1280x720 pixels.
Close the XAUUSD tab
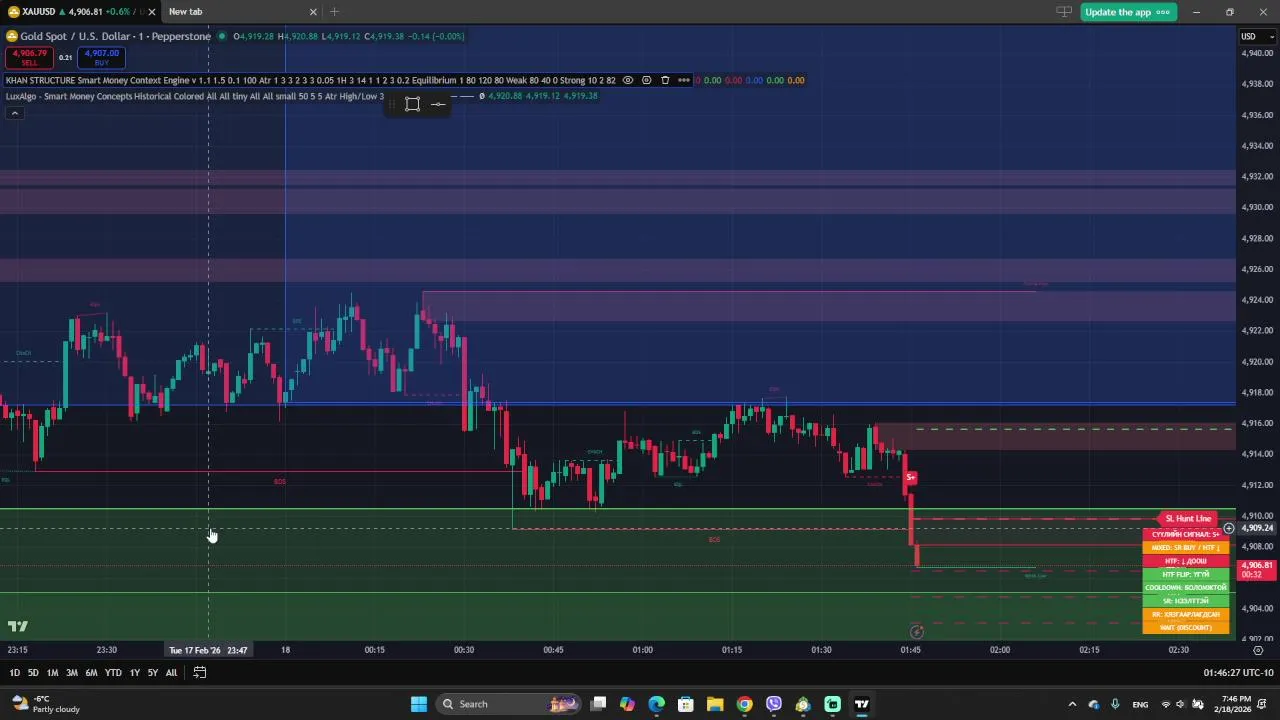pos(152,12)
